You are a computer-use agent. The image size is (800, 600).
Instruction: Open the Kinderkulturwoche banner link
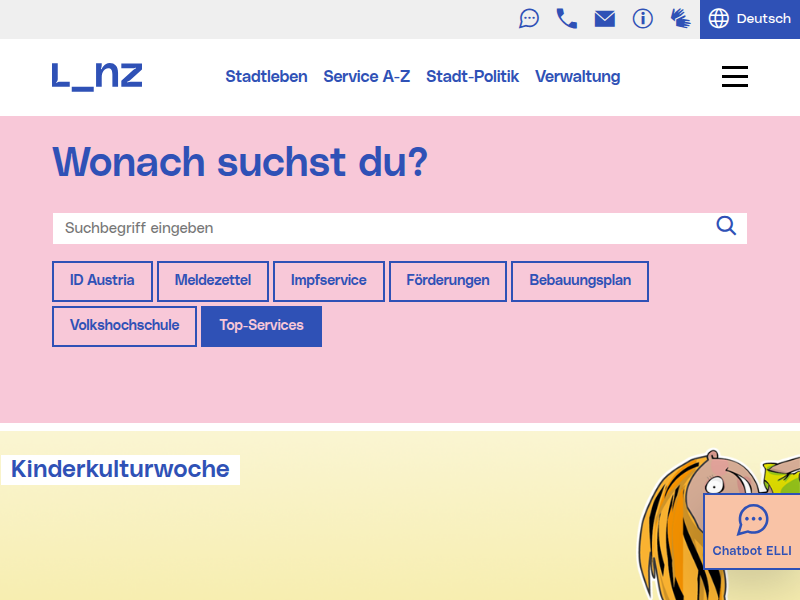point(120,469)
